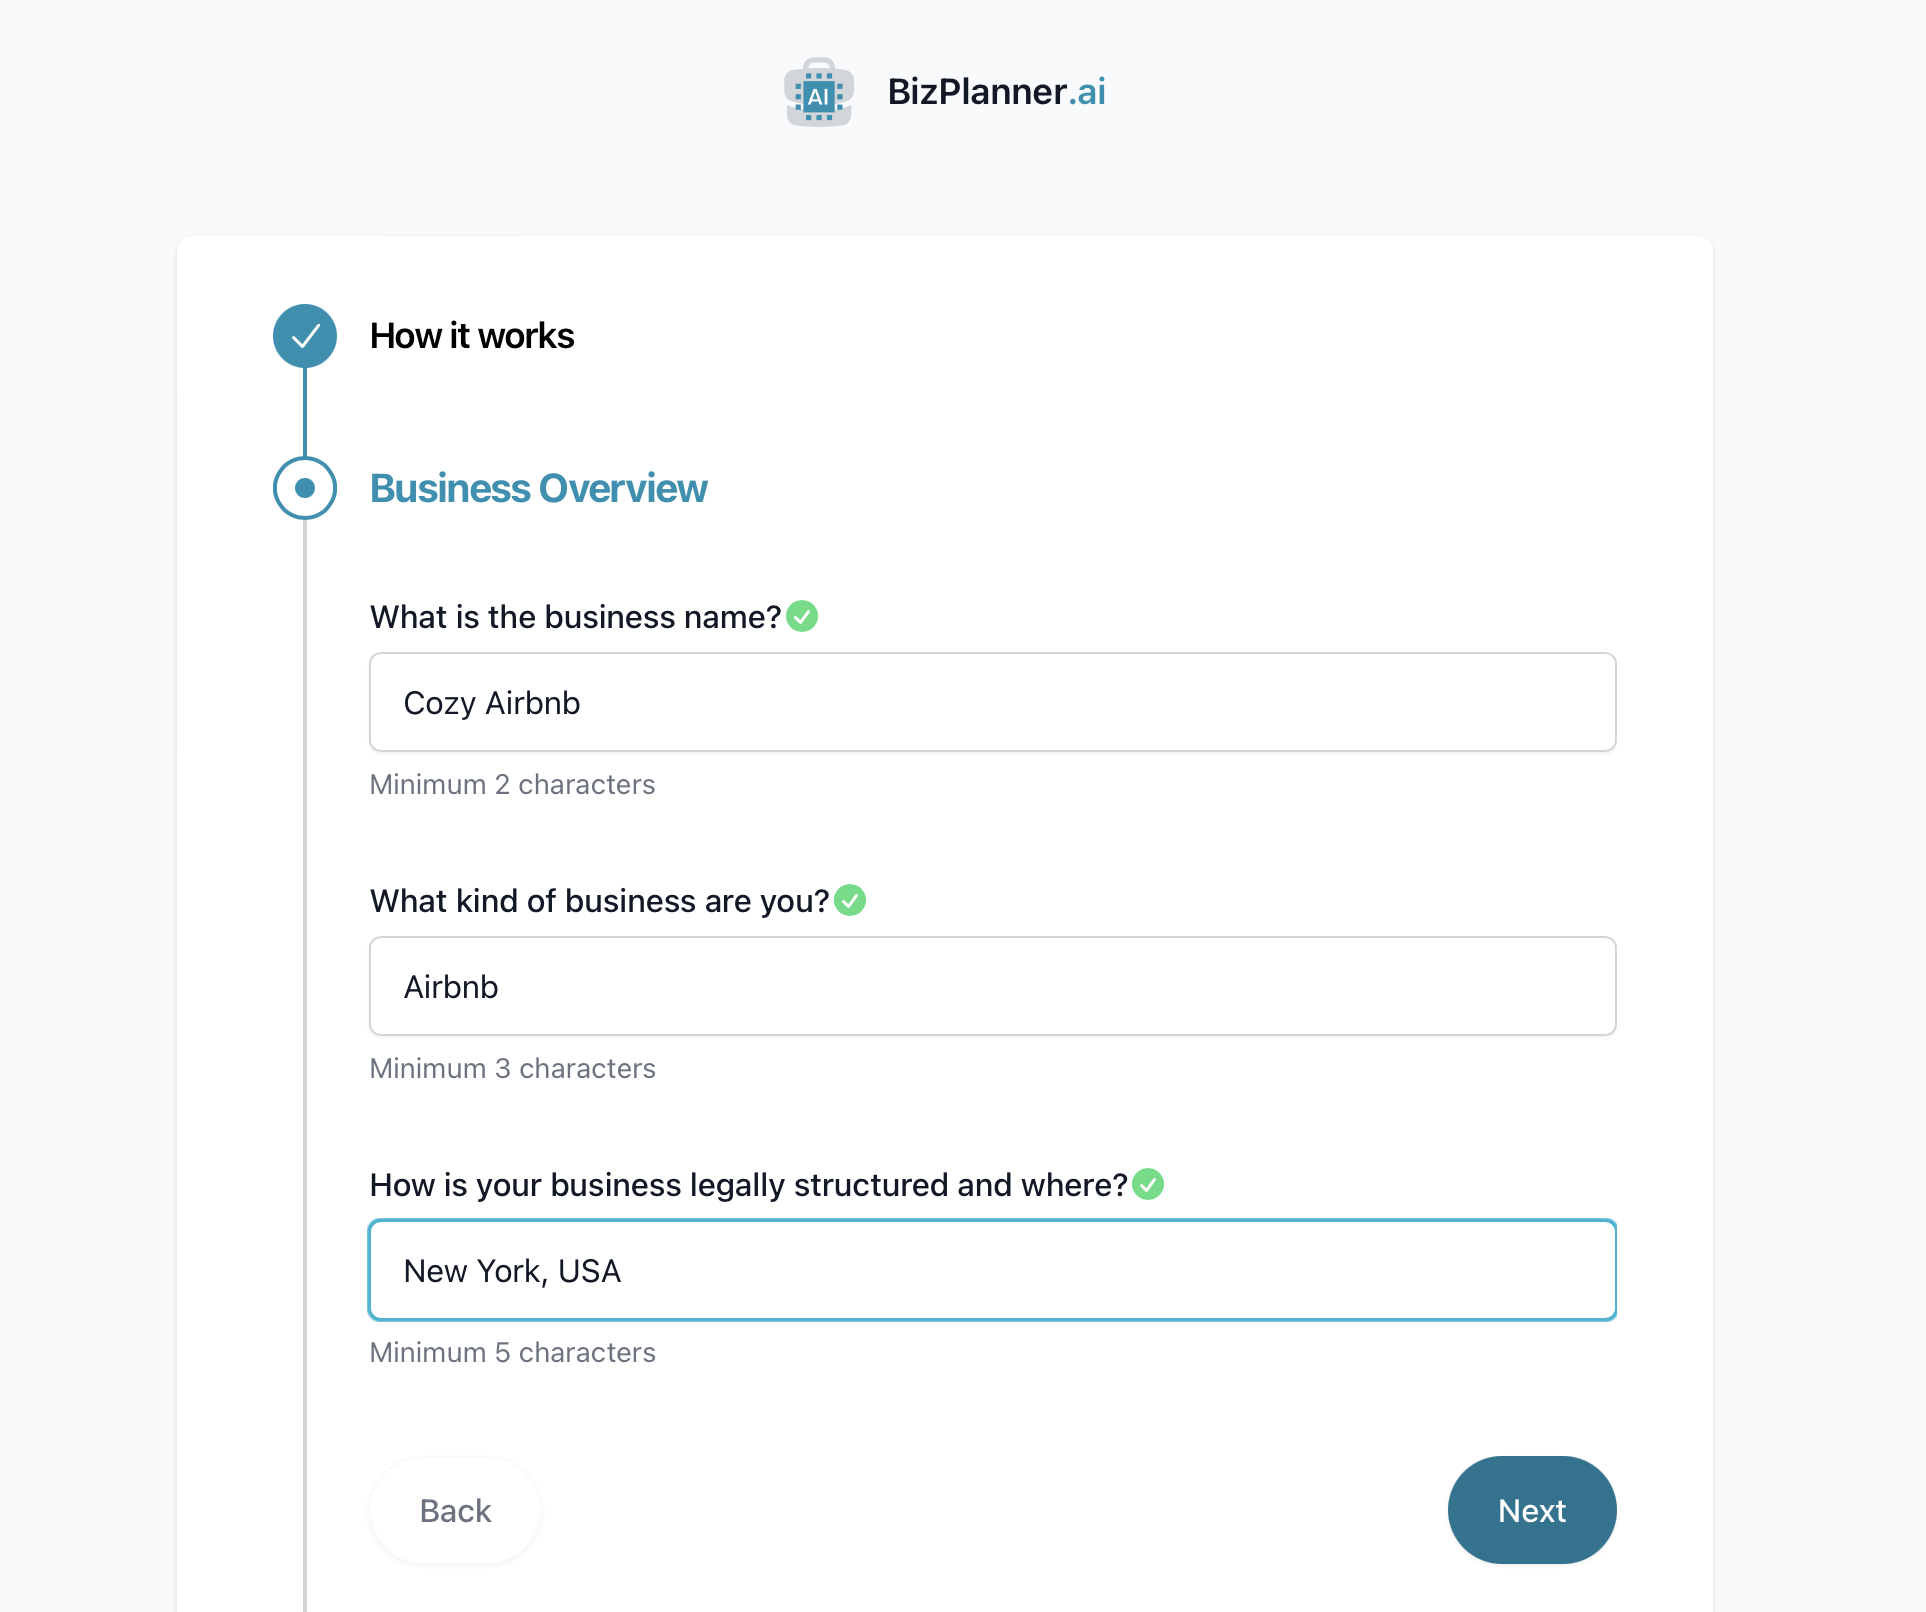
Task: Click the BizPlanner AI briefcase logo icon
Action: click(x=818, y=92)
